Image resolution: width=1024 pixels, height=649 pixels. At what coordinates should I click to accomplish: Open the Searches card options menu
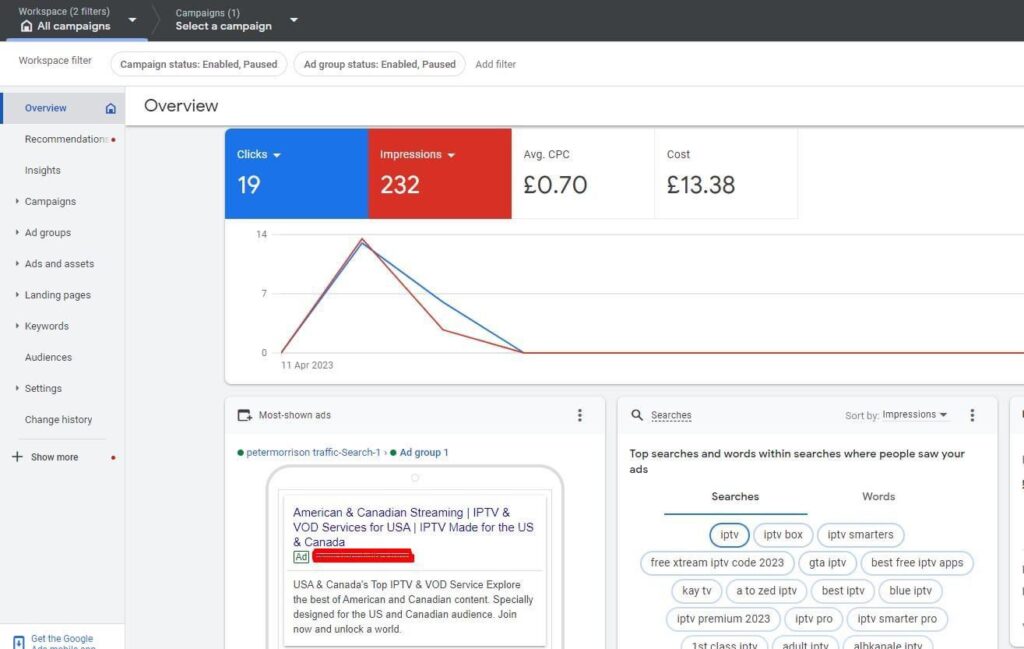972,415
